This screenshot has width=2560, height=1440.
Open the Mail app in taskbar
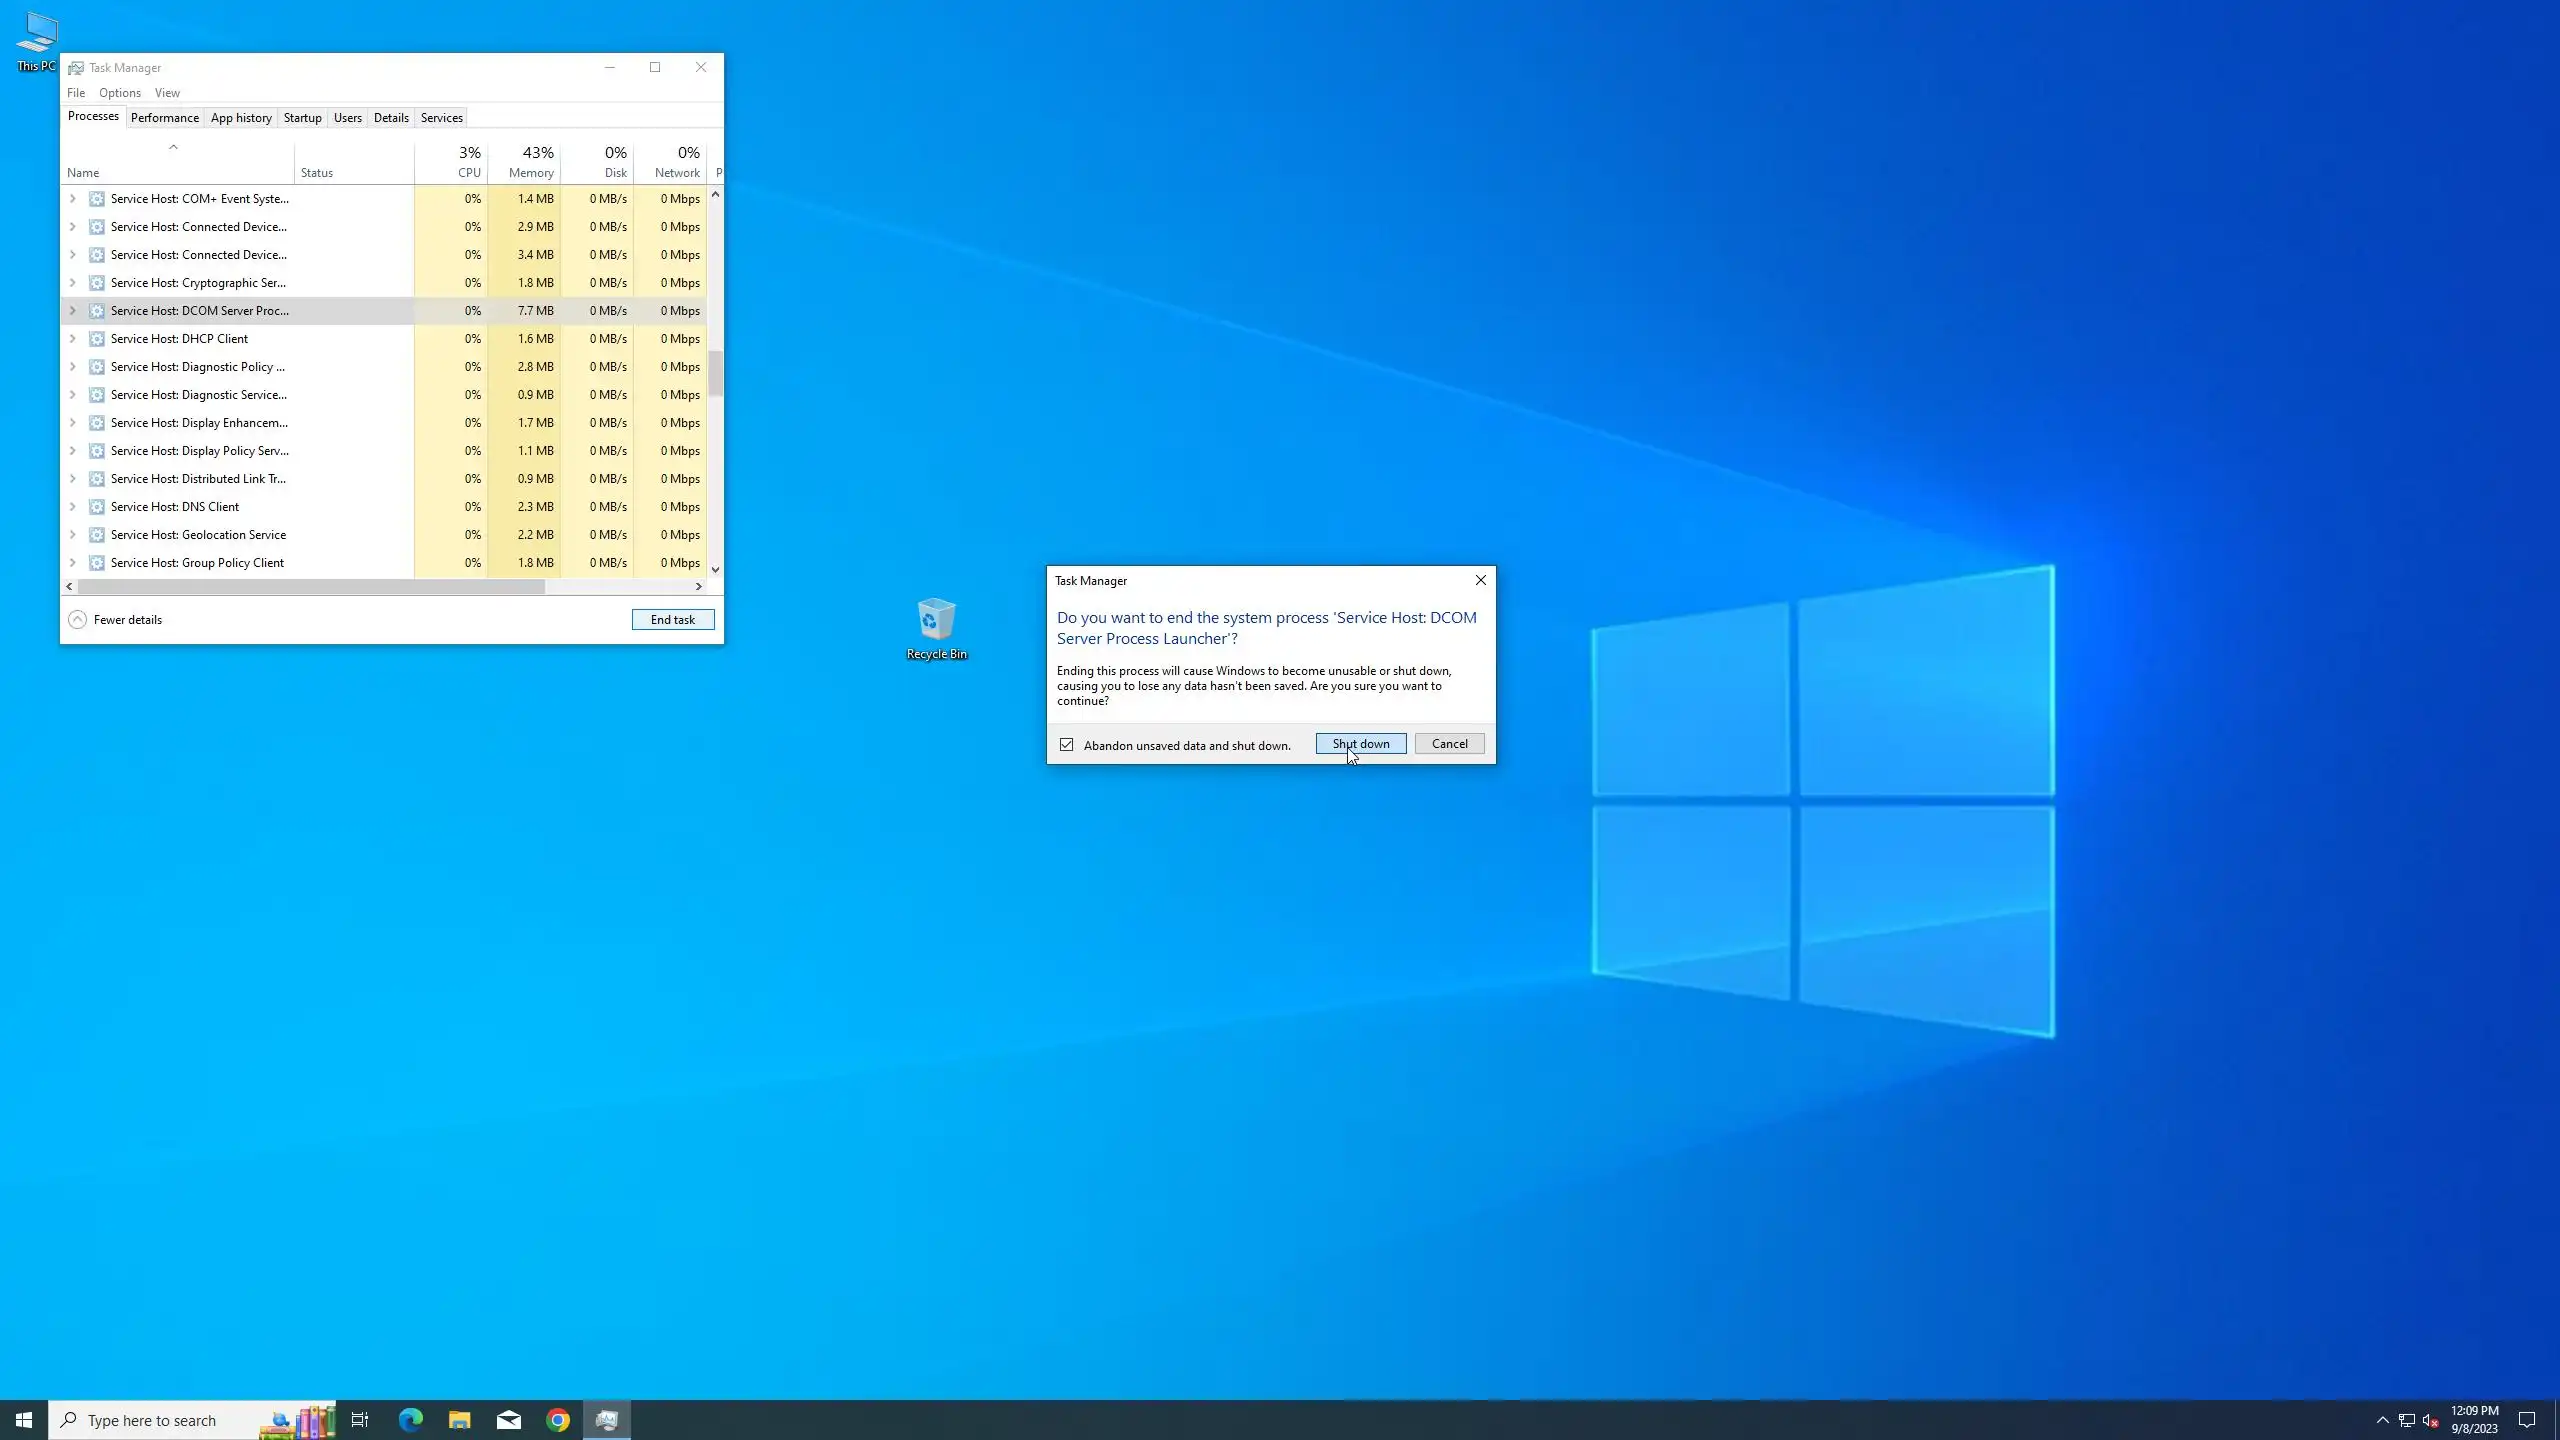click(508, 1419)
